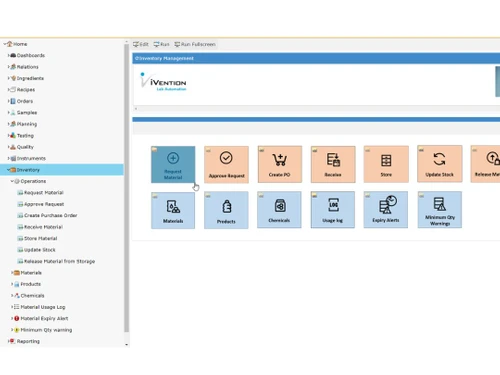Open the Release Material tile
The height and width of the screenshot is (375, 500).
point(485,164)
